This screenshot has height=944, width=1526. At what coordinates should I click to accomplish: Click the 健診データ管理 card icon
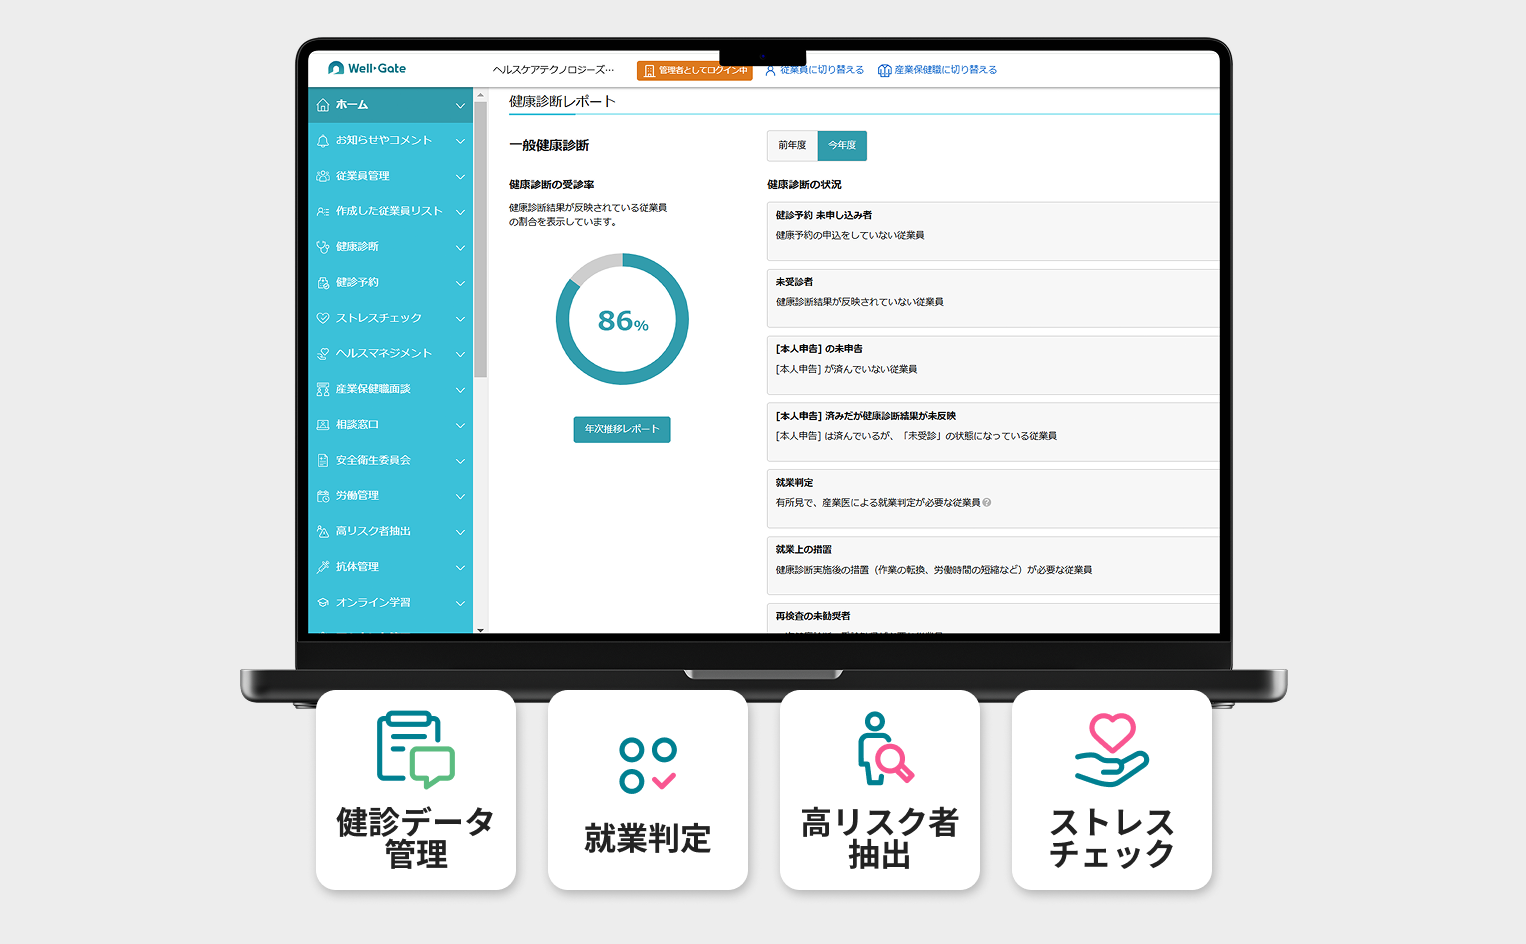[x=416, y=749]
